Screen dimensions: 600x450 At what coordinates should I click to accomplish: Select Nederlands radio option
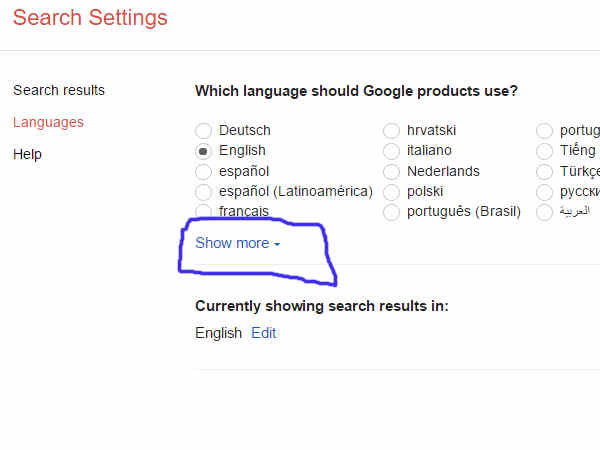391,172
